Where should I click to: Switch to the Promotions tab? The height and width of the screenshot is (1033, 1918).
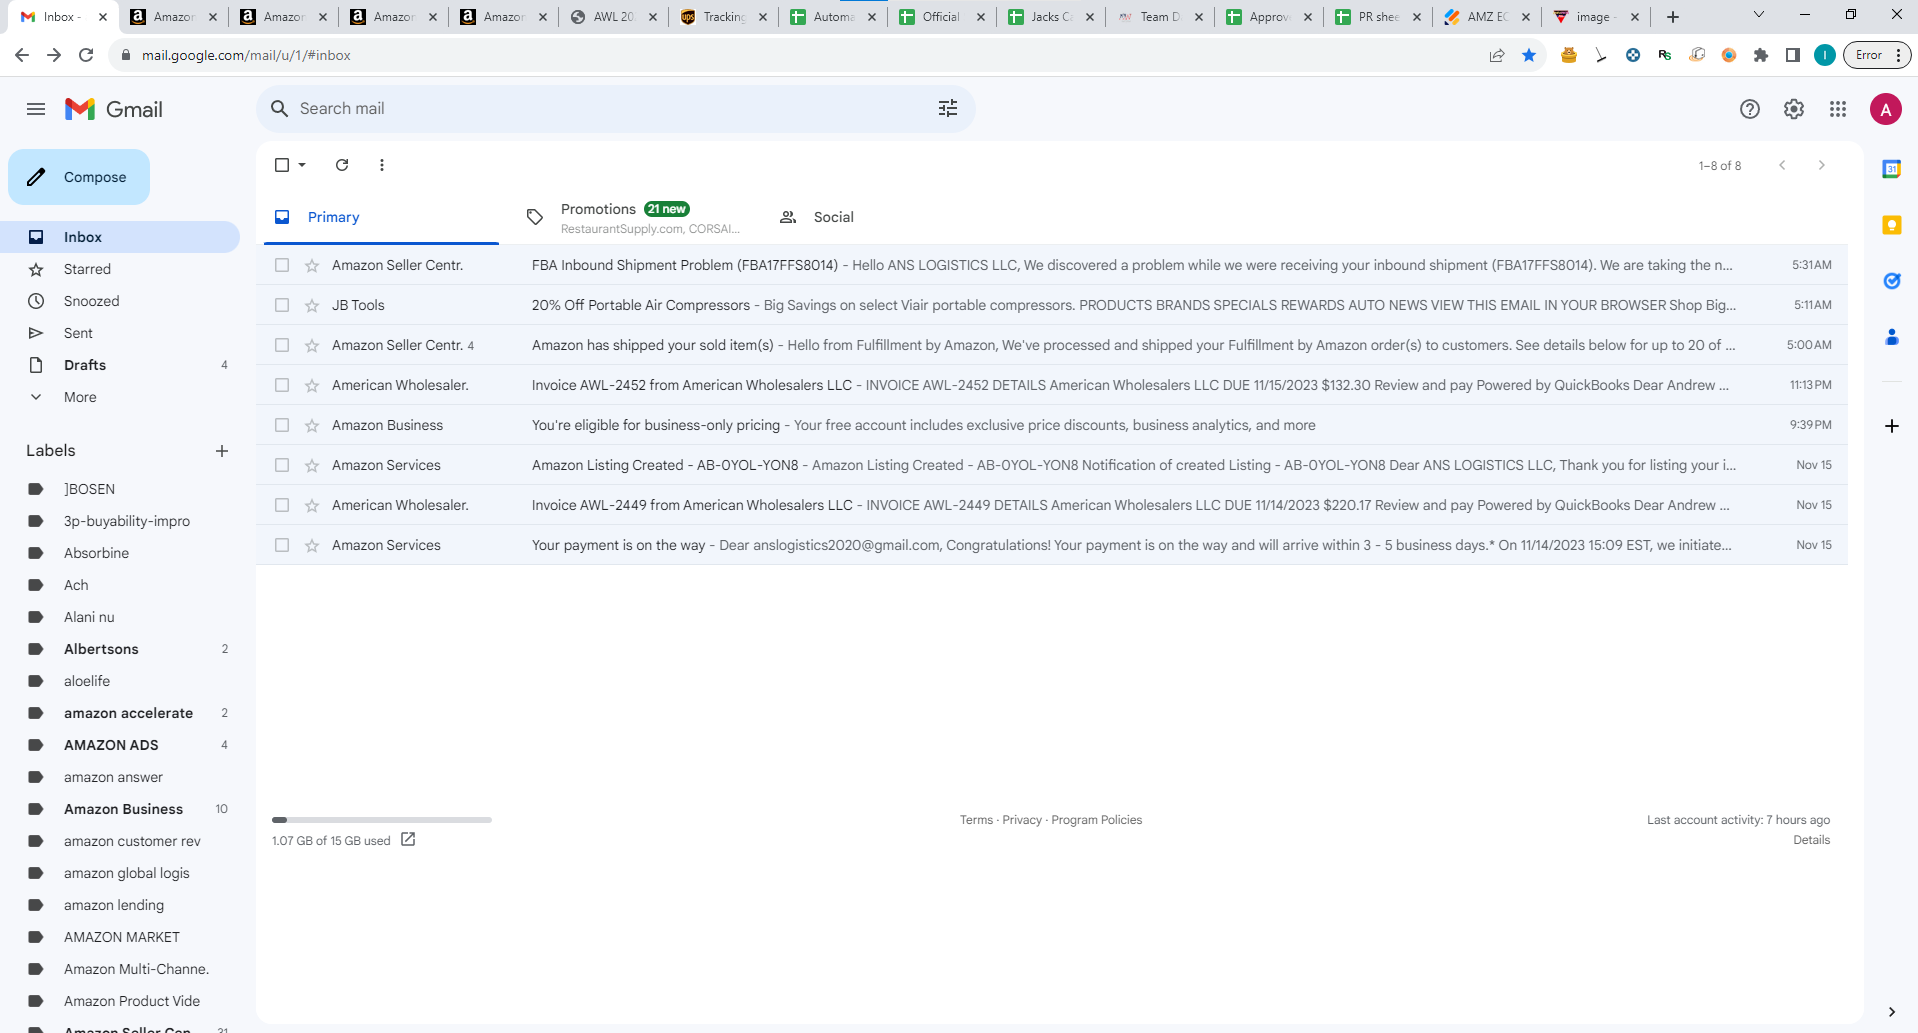(632, 217)
